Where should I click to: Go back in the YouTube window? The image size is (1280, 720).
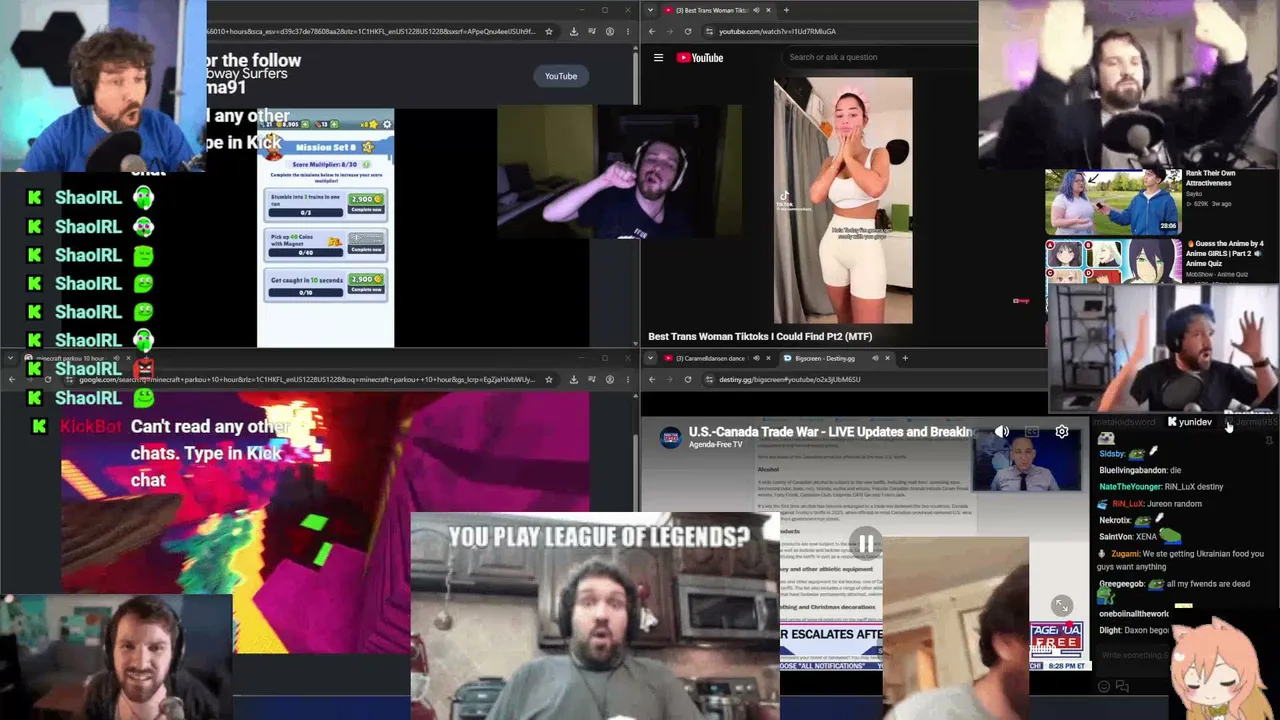(x=652, y=31)
